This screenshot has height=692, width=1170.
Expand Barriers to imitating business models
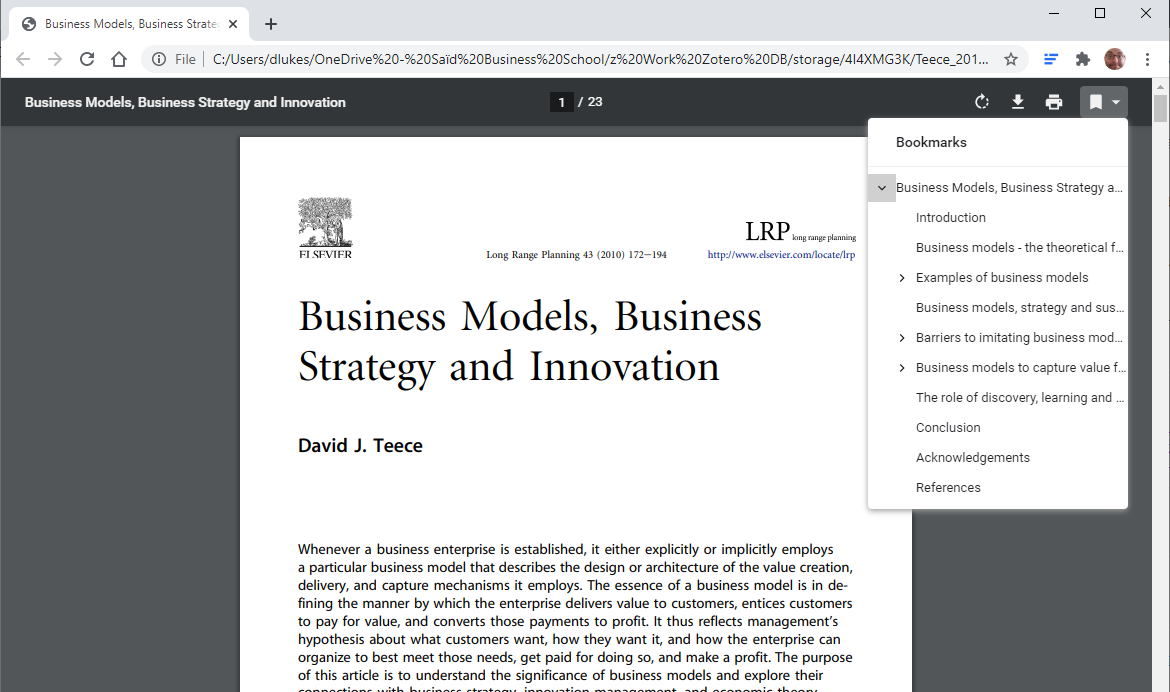901,337
